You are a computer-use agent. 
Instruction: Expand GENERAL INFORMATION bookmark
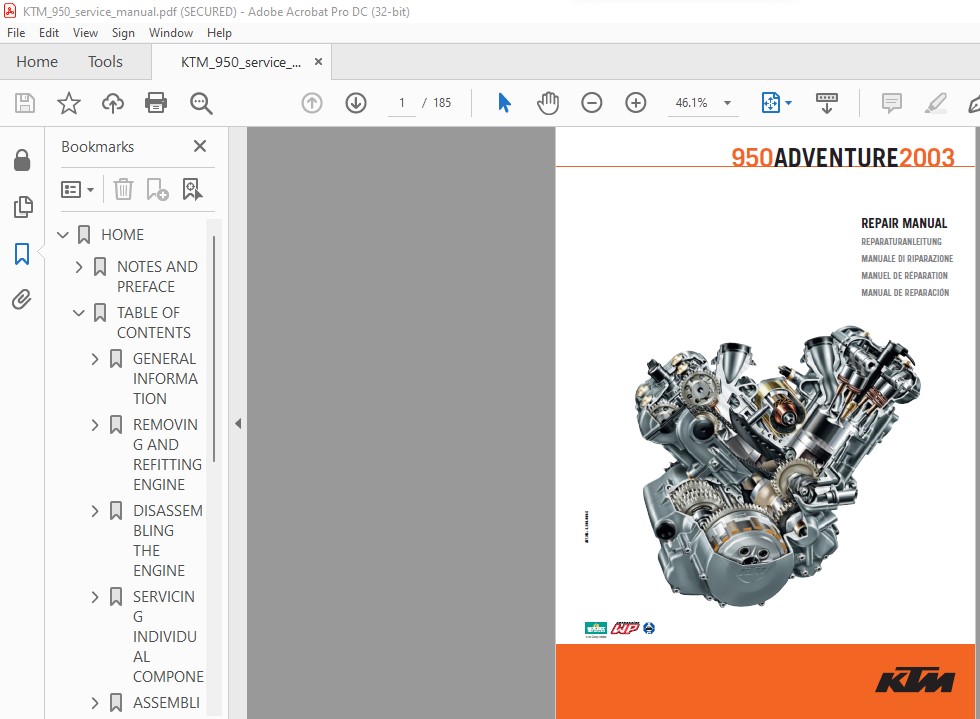coord(94,359)
